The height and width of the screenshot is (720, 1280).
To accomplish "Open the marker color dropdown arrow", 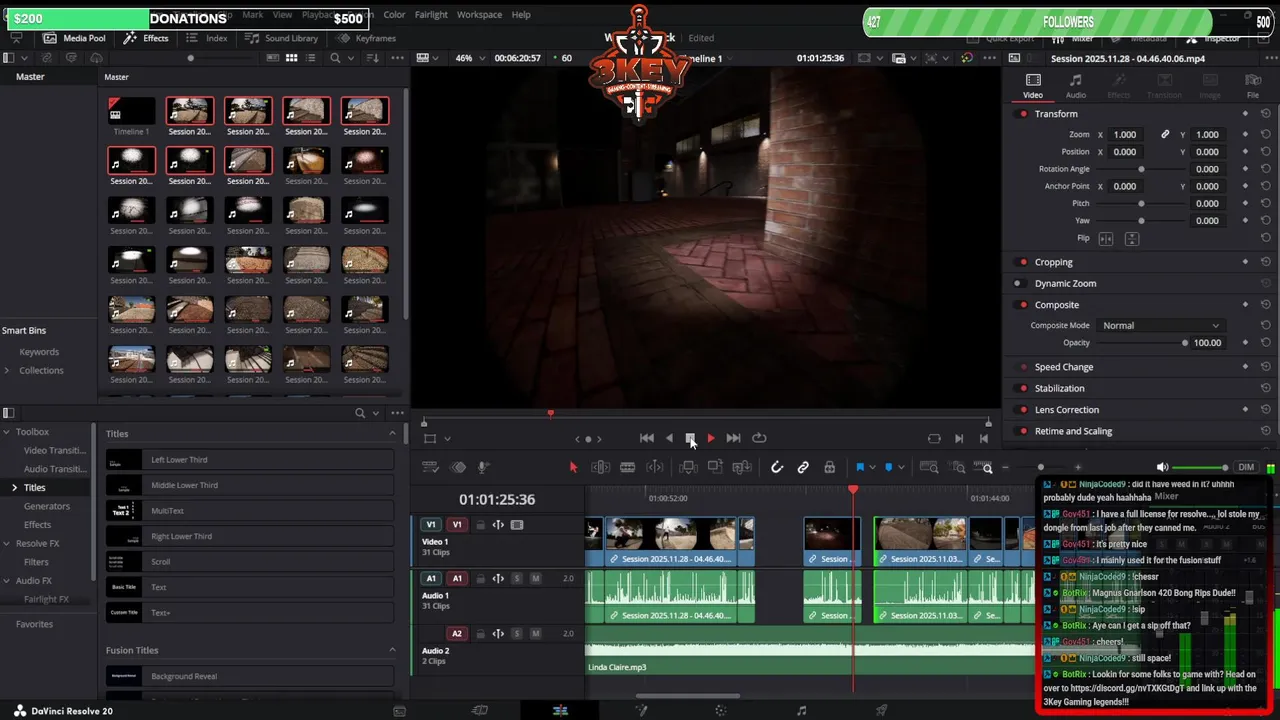I will coord(901,467).
